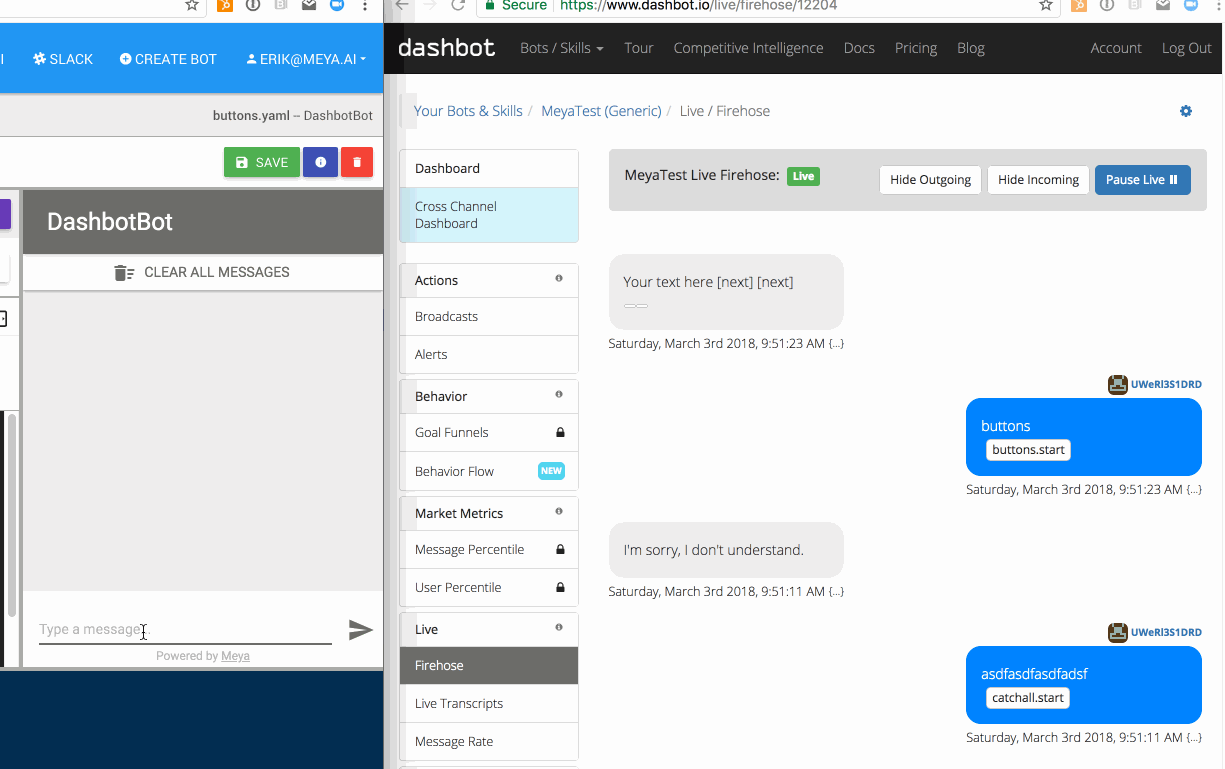Log Out of Dashbot
1225x769 pixels.
pyautogui.click(x=1187, y=48)
